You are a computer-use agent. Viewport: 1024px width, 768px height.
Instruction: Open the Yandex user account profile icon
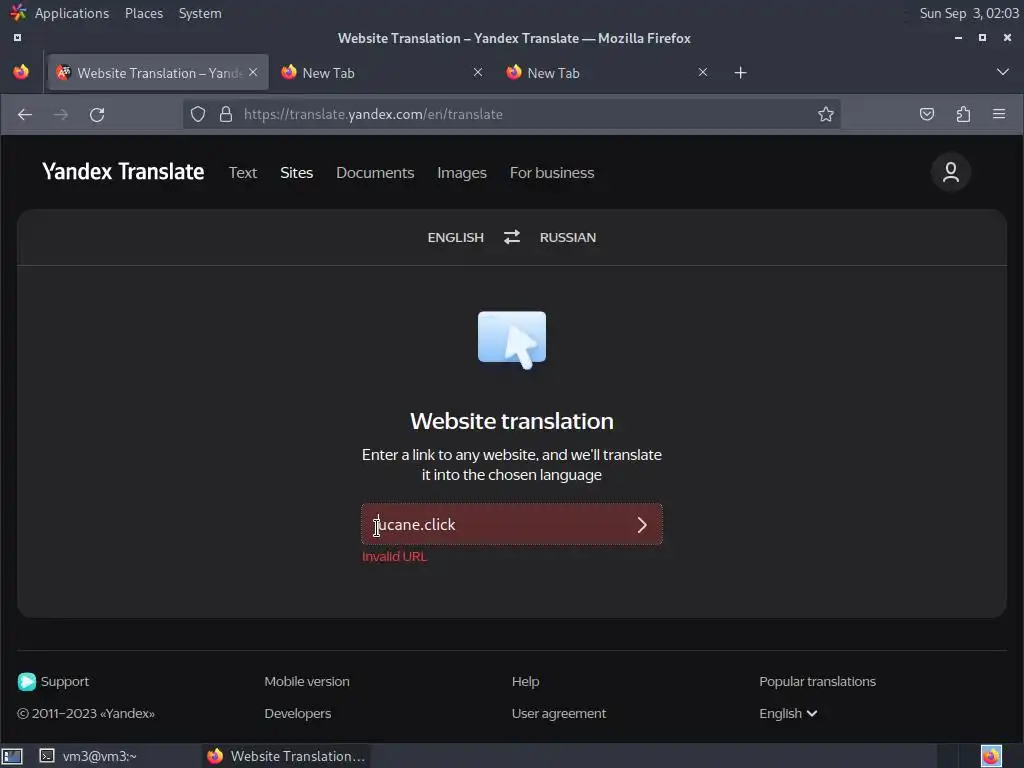coord(951,172)
